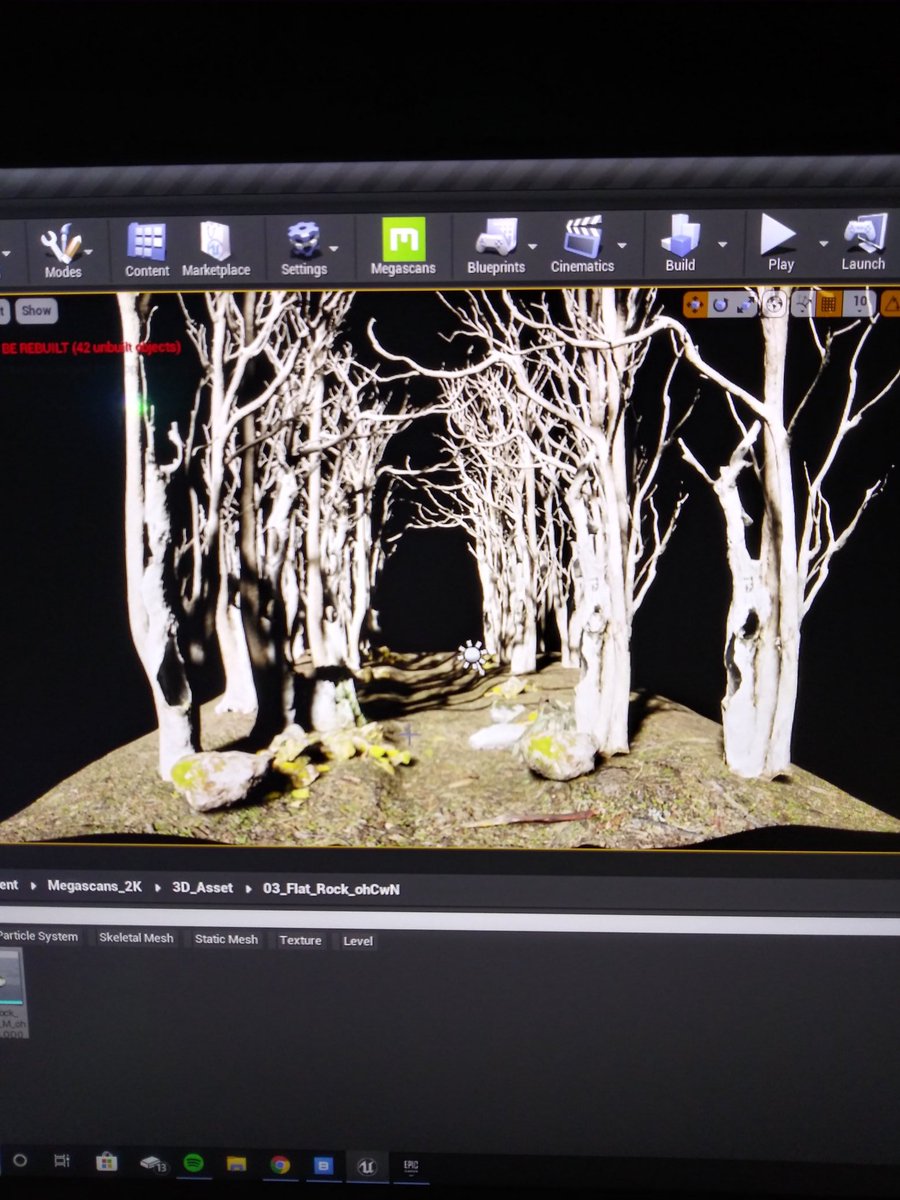900x1200 pixels.
Task: Click the 3D_Asset breadcrumb folder
Action: (x=201, y=888)
